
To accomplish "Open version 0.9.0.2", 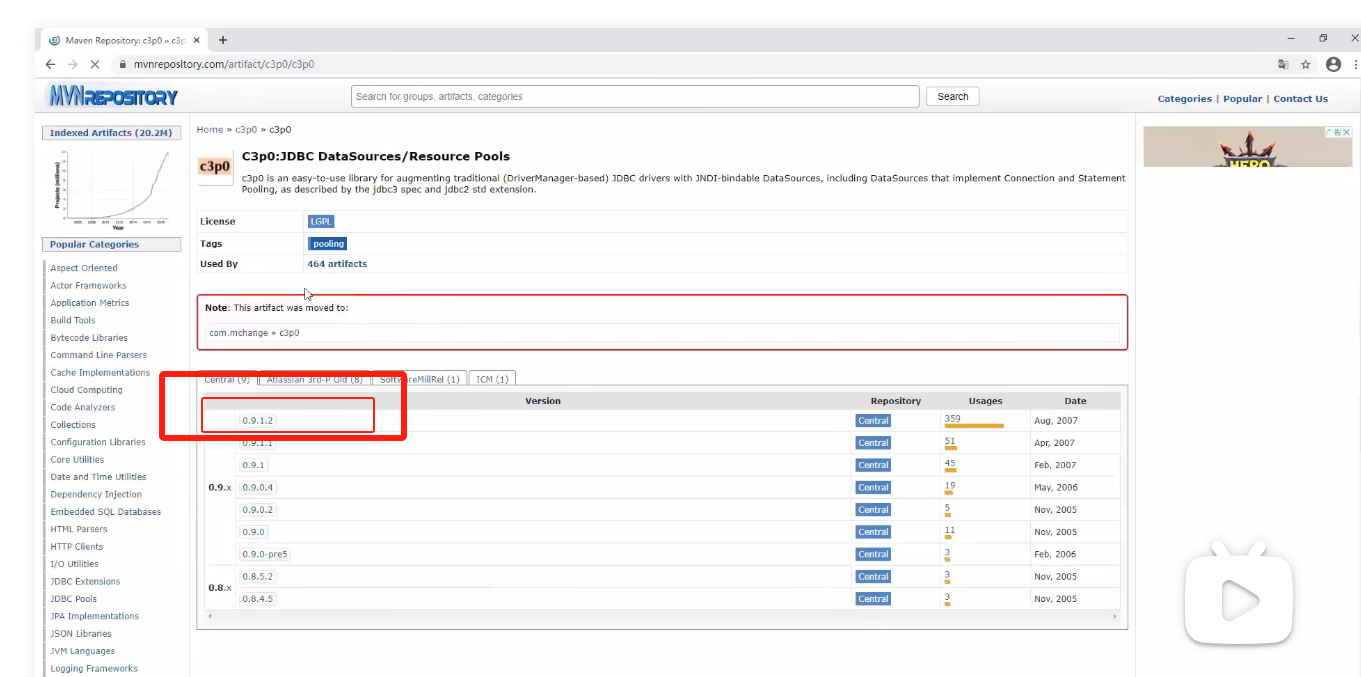I will click(x=258, y=510).
